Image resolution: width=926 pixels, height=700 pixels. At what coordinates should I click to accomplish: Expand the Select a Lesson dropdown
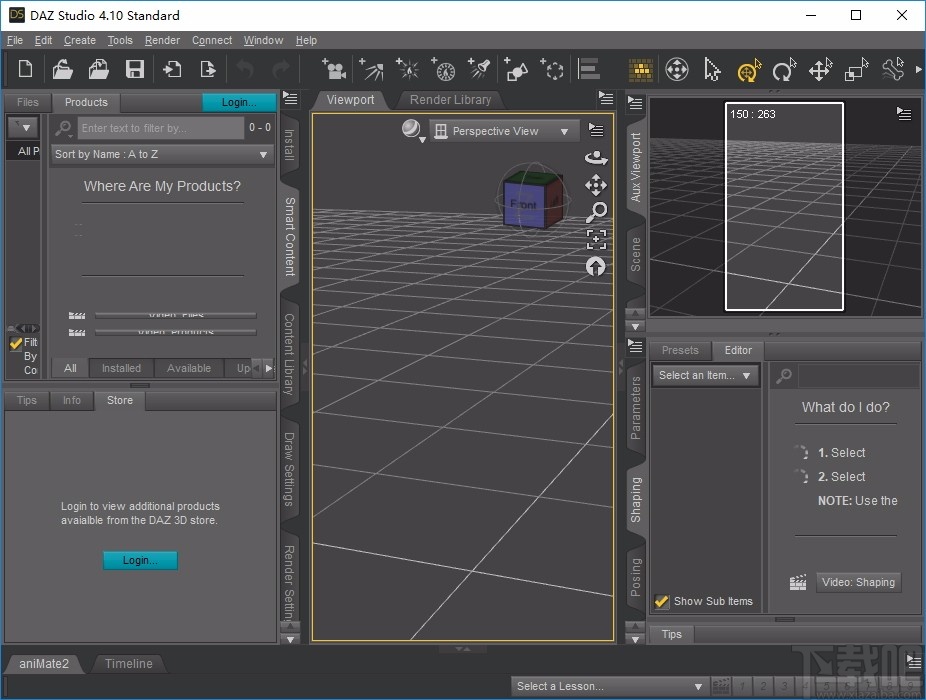point(610,686)
